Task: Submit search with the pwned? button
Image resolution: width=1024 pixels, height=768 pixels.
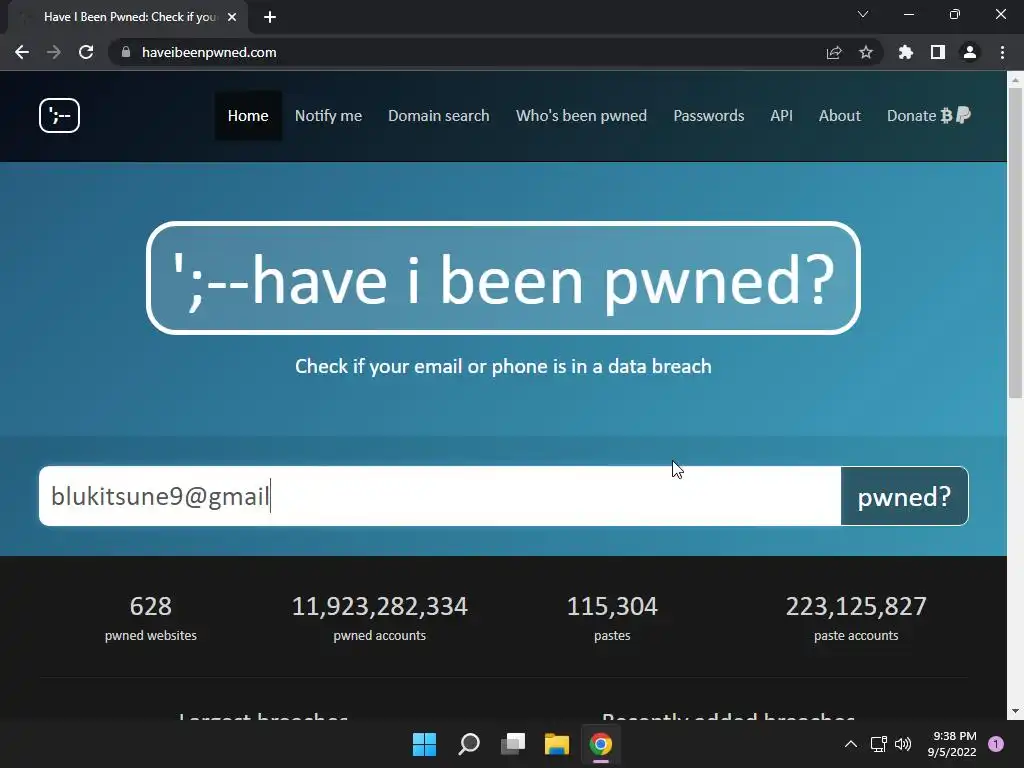Action: [x=904, y=496]
